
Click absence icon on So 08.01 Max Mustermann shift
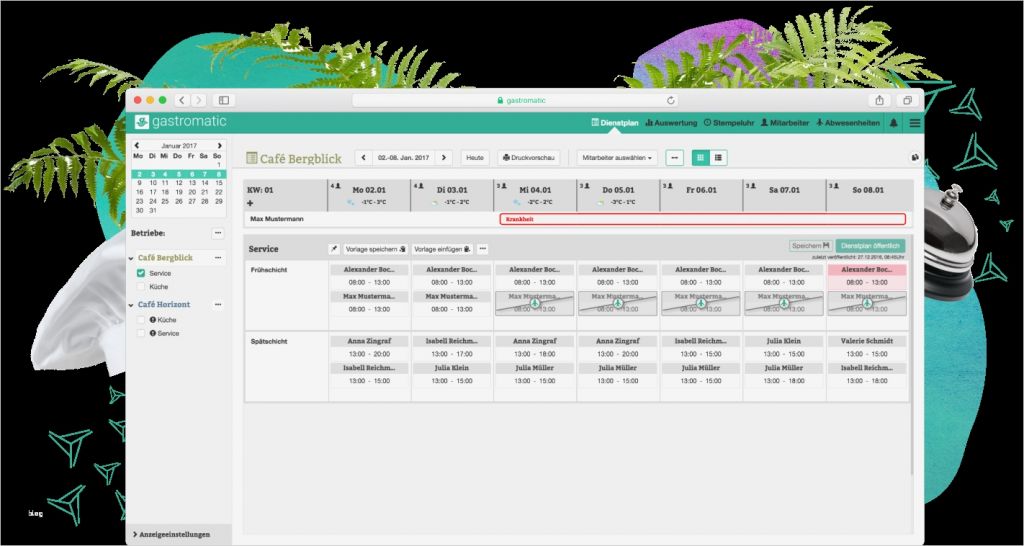point(867,303)
